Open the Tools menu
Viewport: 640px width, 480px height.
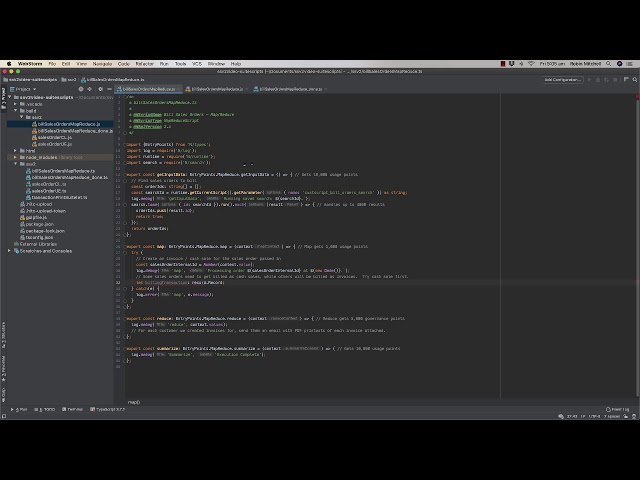click(x=180, y=64)
